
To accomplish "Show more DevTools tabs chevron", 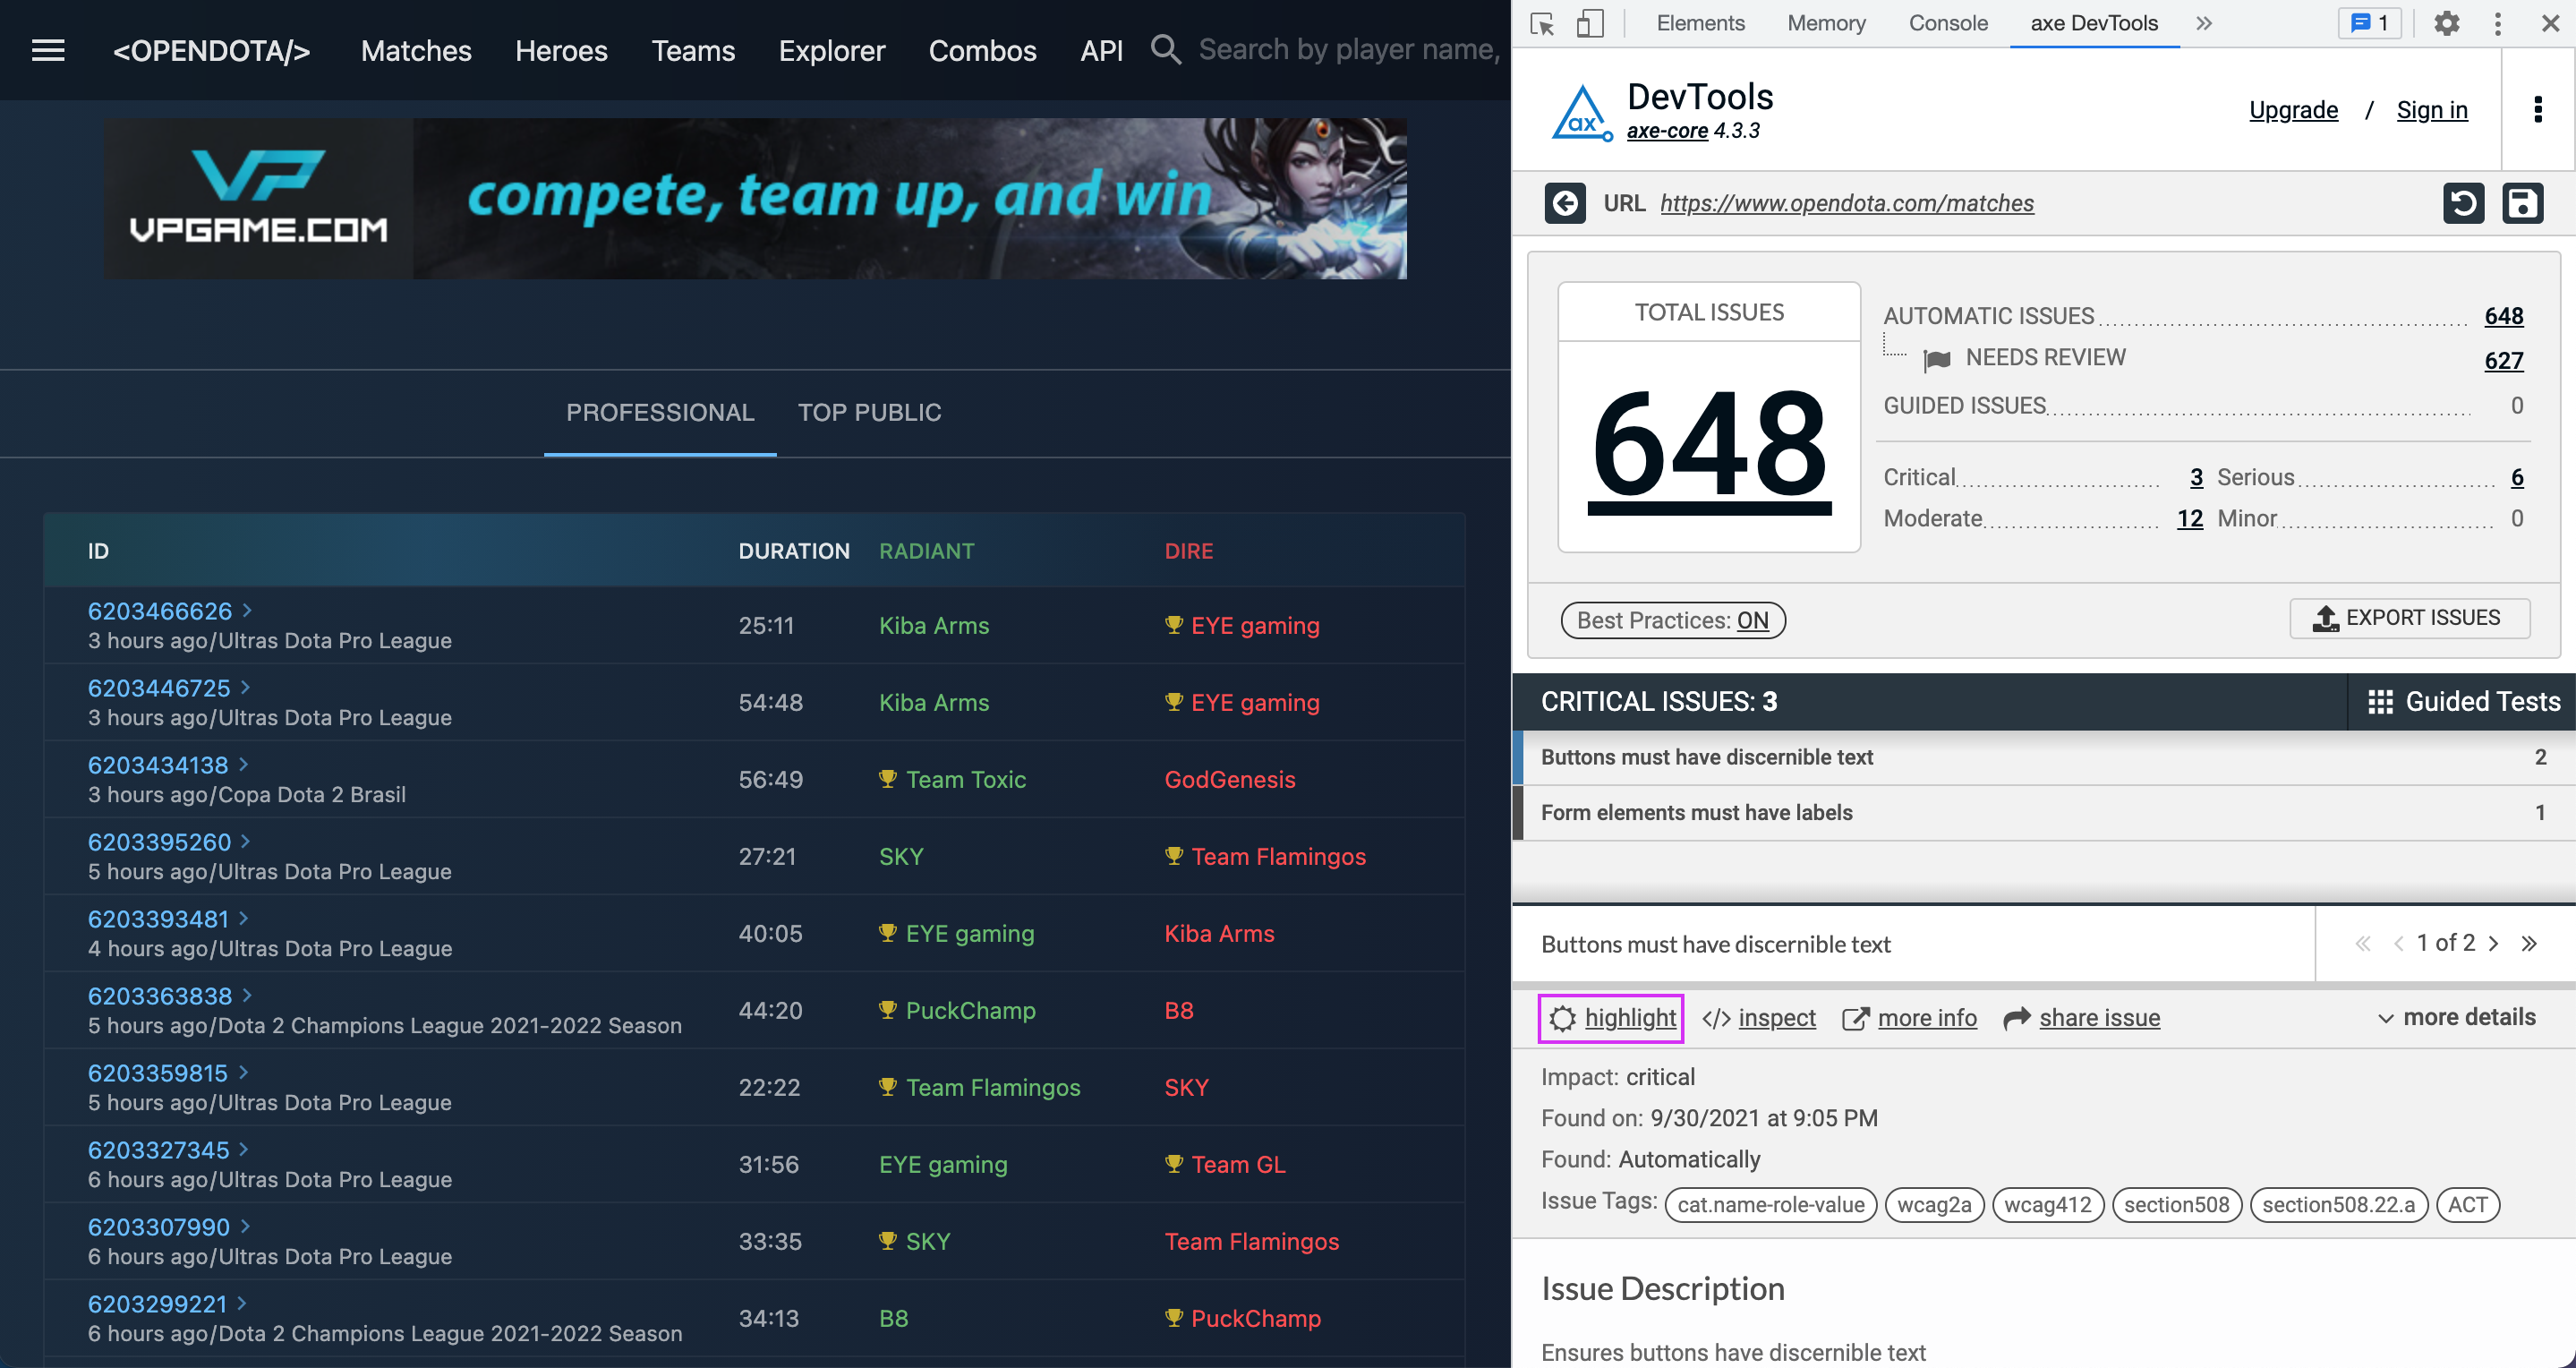I will coord(2204,23).
